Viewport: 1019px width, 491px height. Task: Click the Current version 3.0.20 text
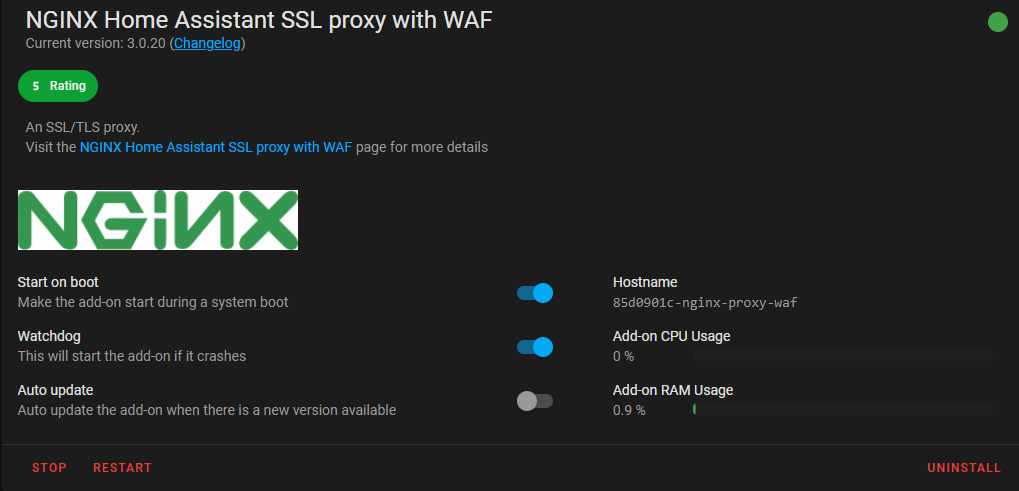tap(96, 43)
